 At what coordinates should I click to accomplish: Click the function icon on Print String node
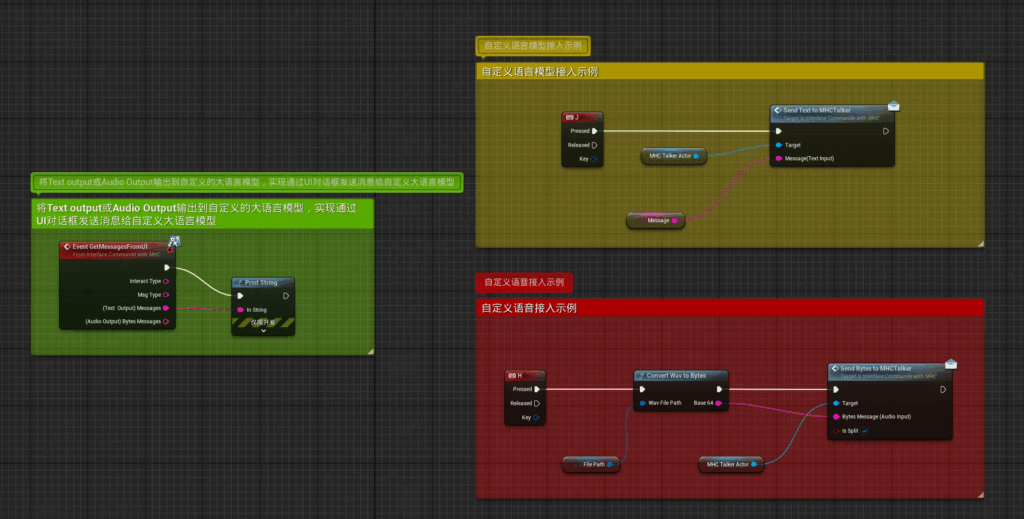240,283
